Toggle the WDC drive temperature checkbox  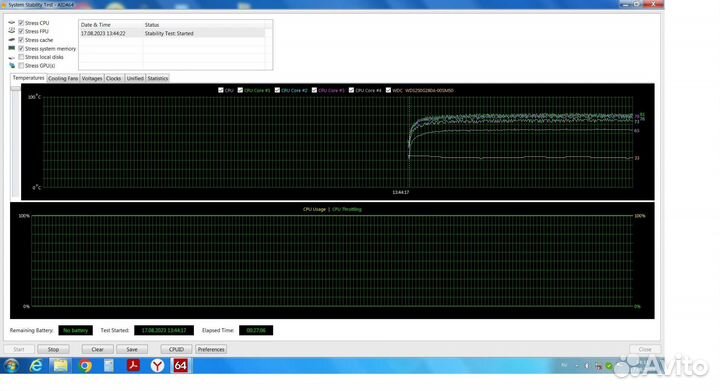point(388,90)
